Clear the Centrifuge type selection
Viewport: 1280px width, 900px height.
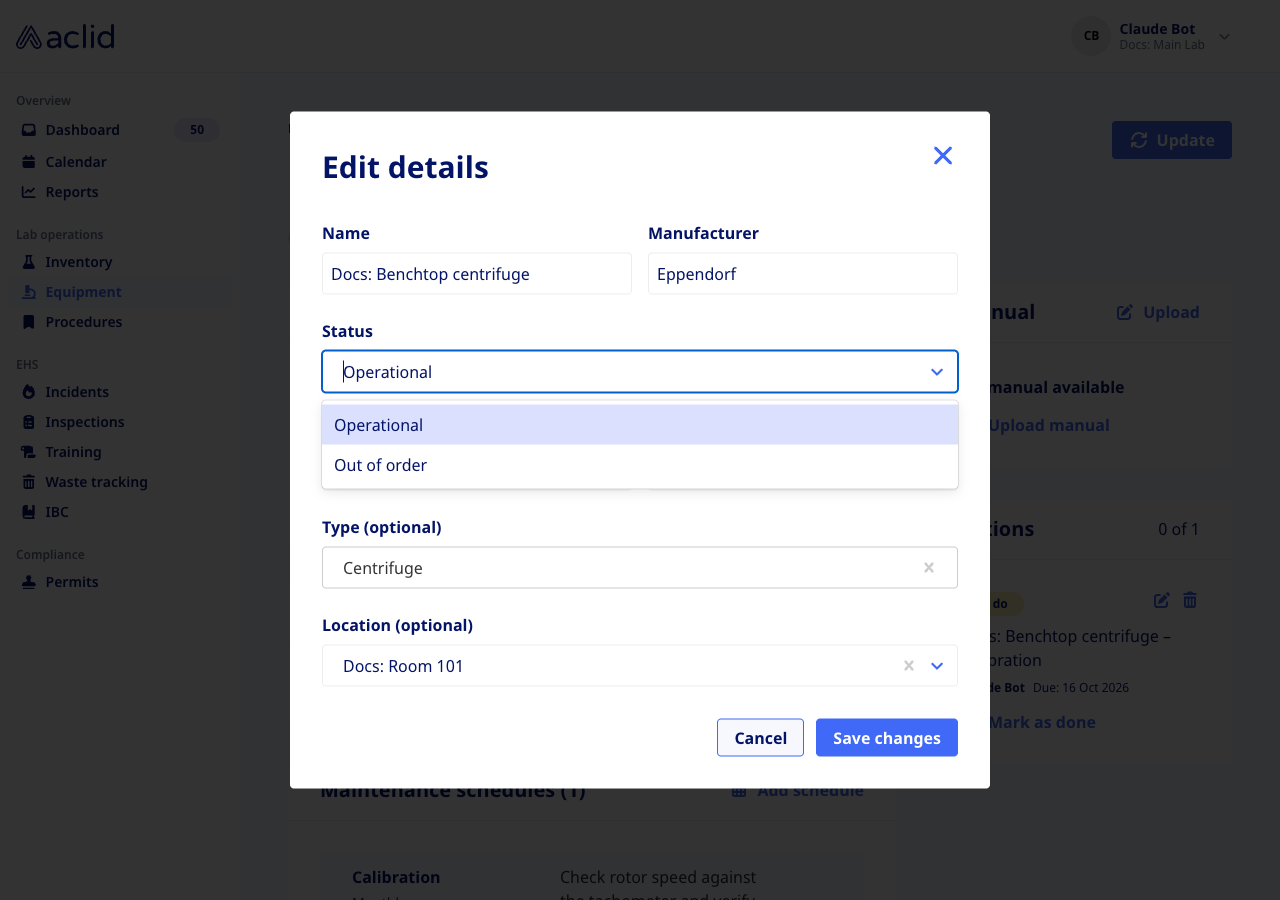929,568
